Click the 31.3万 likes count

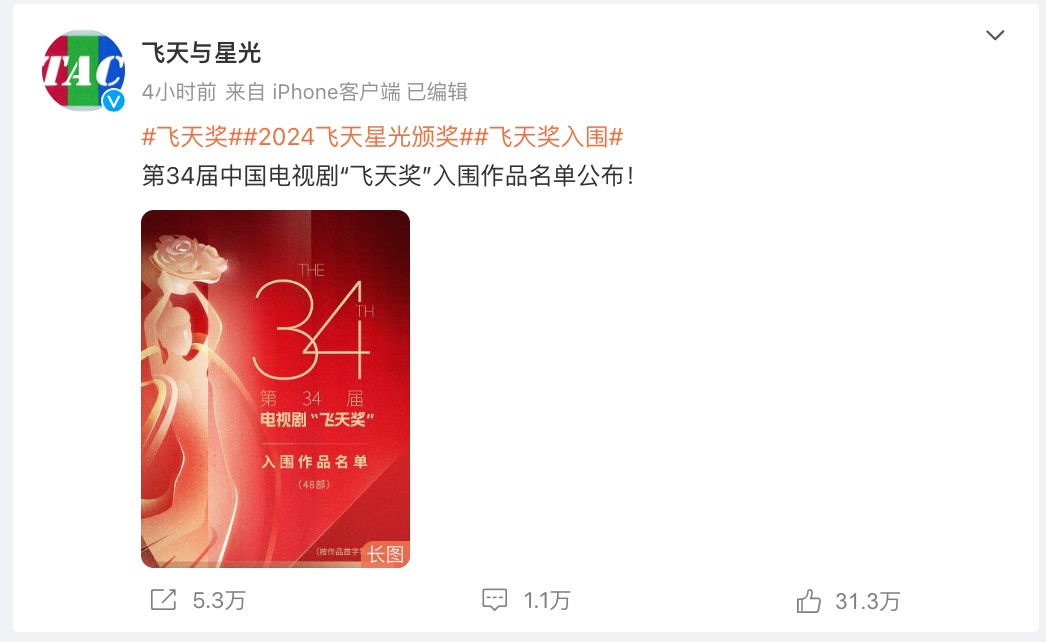point(867,601)
